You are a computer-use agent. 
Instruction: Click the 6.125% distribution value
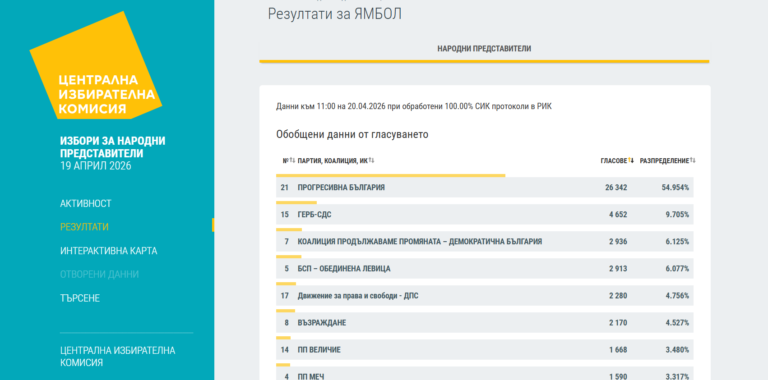pos(678,241)
